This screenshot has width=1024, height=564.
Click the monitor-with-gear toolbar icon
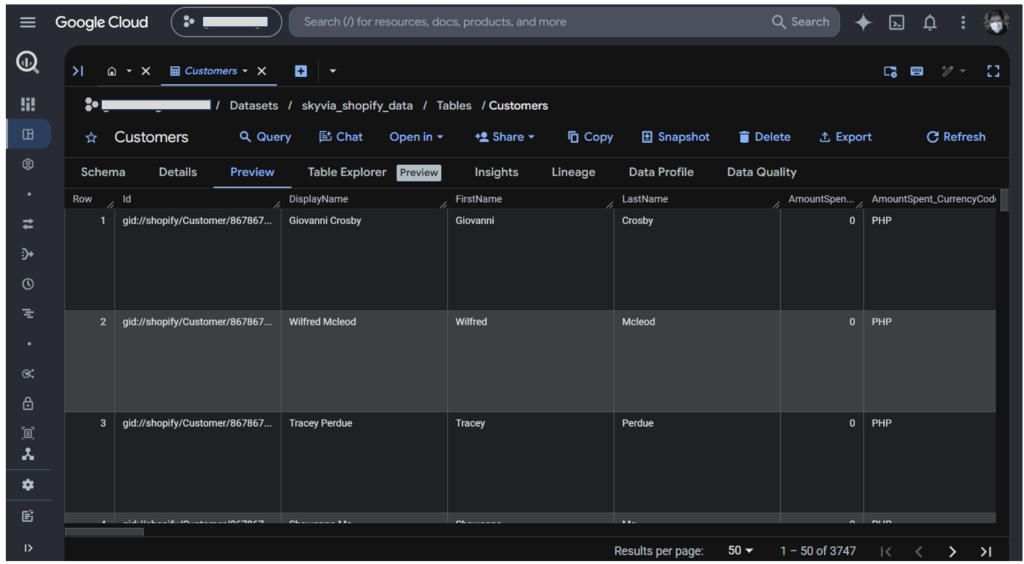click(890, 71)
